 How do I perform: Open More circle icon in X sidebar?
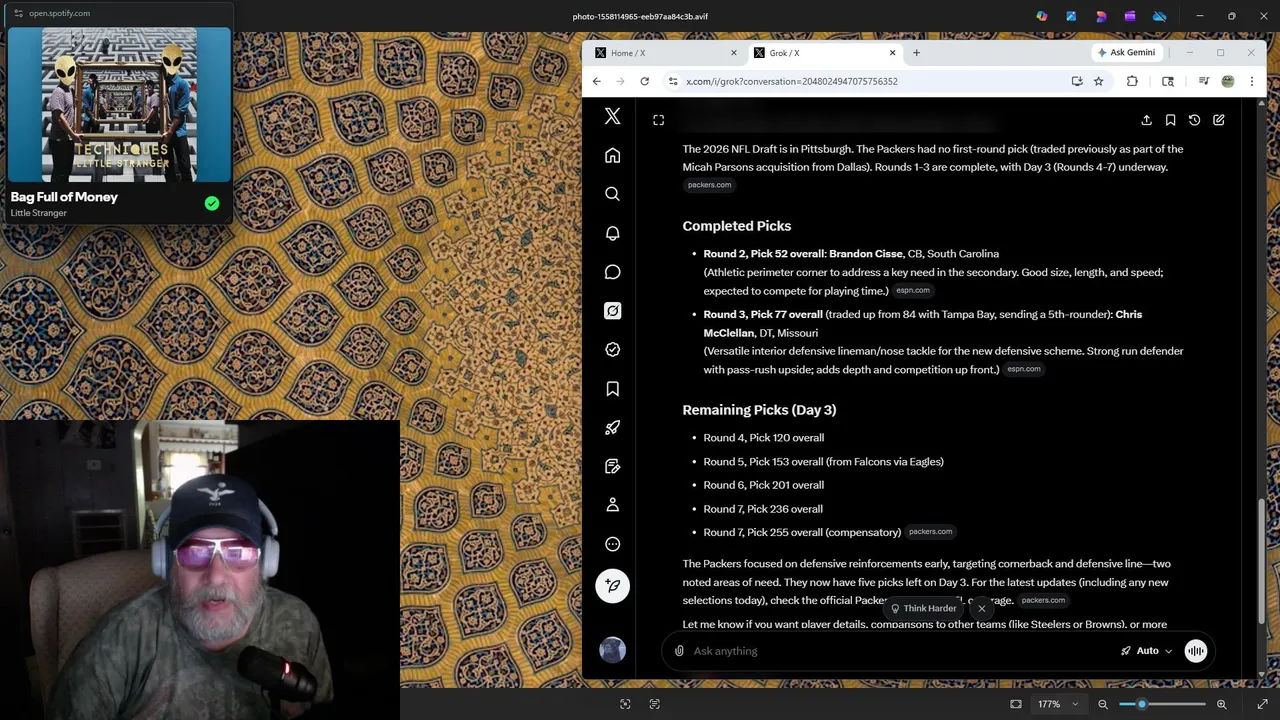click(612, 545)
